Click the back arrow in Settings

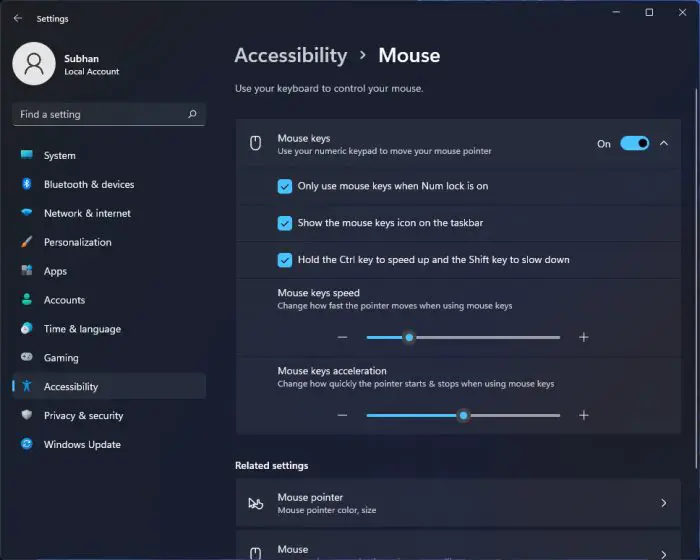tap(18, 18)
